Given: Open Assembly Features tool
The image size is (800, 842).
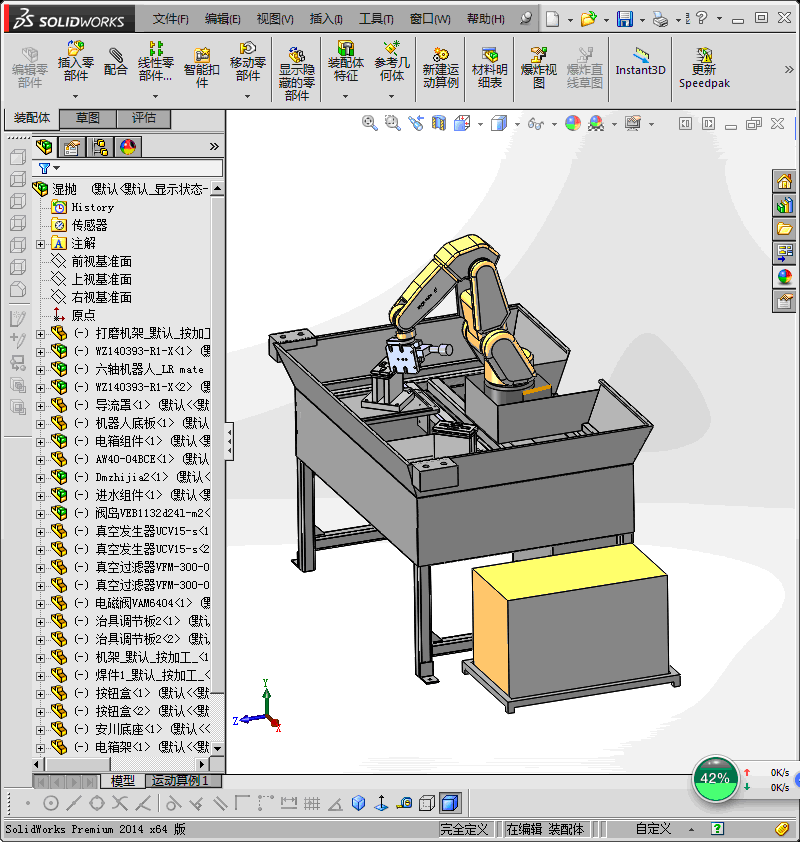Looking at the screenshot, I should point(345,61).
